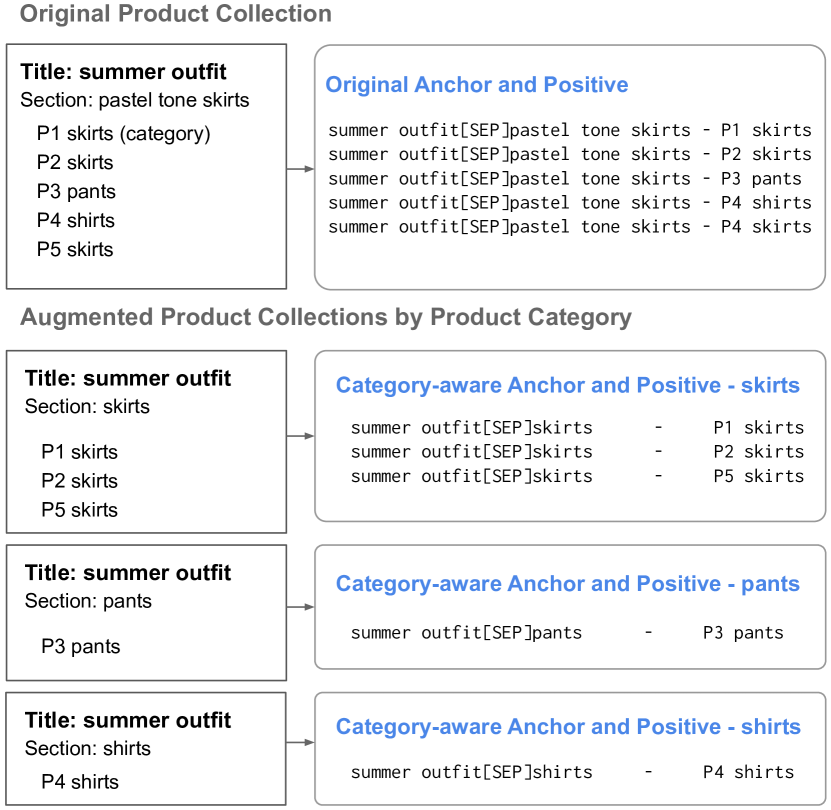Viewport: 831px width, 810px height.
Task: Click the original anchor row ending in "P3 pants"
Action: (x=565, y=179)
